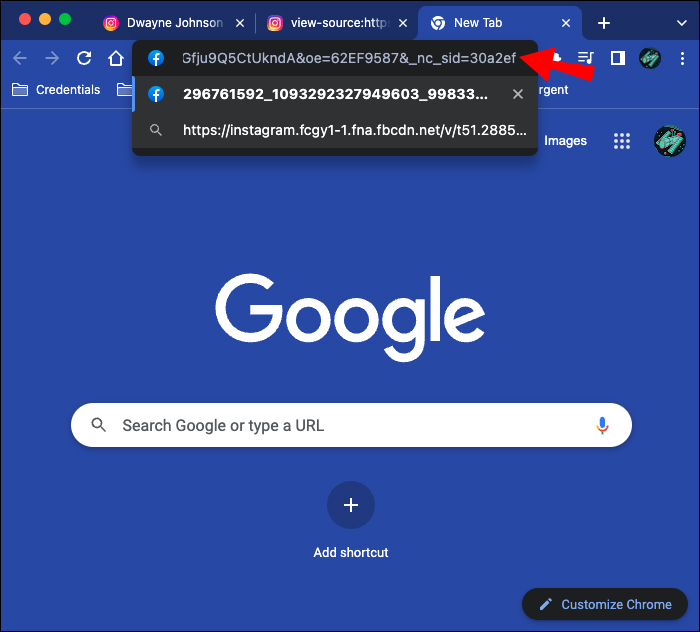
Task: Select the instagram.fcgy1-1 search suggestion
Action: pos(335,130)
